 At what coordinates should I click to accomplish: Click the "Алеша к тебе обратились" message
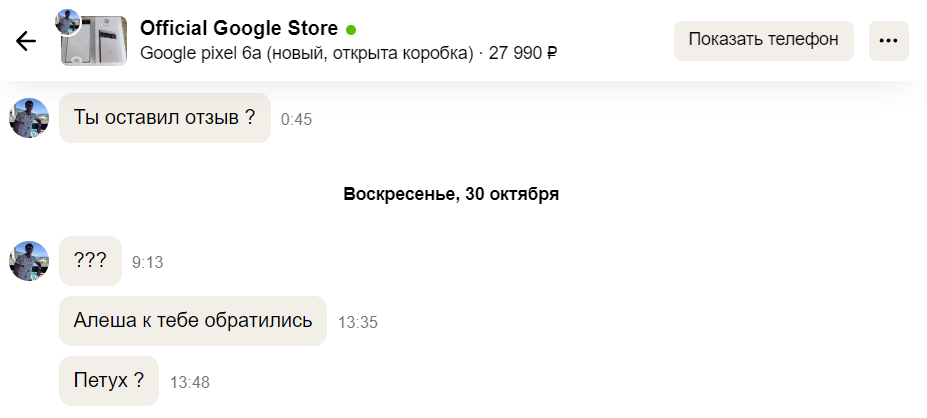point(193,321)
